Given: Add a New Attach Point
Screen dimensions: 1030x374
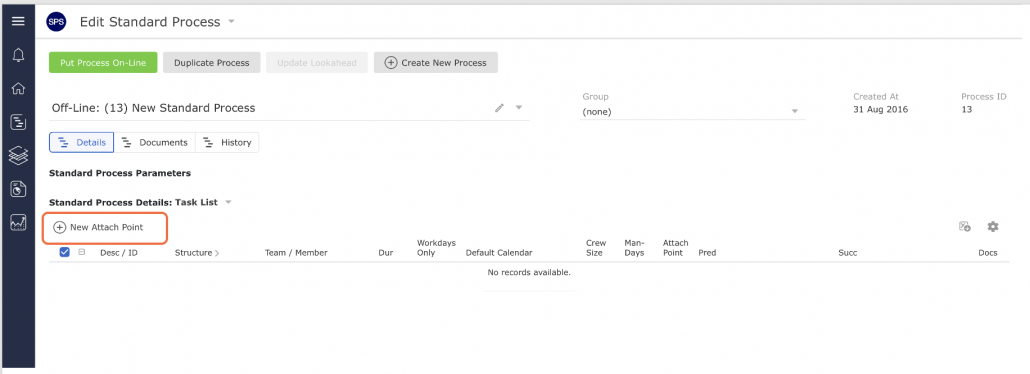Looking at the screenshot, I should point(99,227).
